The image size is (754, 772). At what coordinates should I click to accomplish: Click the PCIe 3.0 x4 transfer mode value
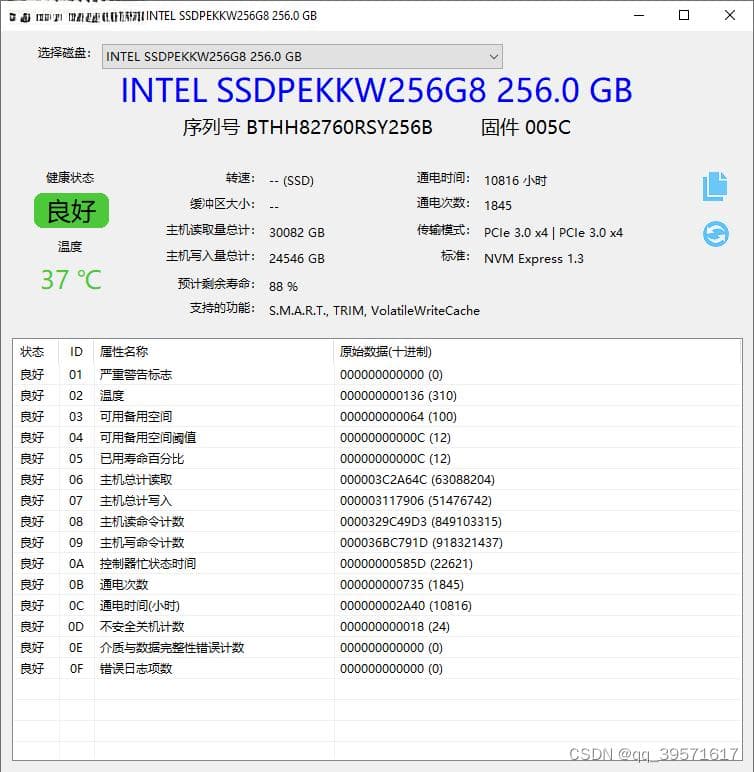point(554,232)
